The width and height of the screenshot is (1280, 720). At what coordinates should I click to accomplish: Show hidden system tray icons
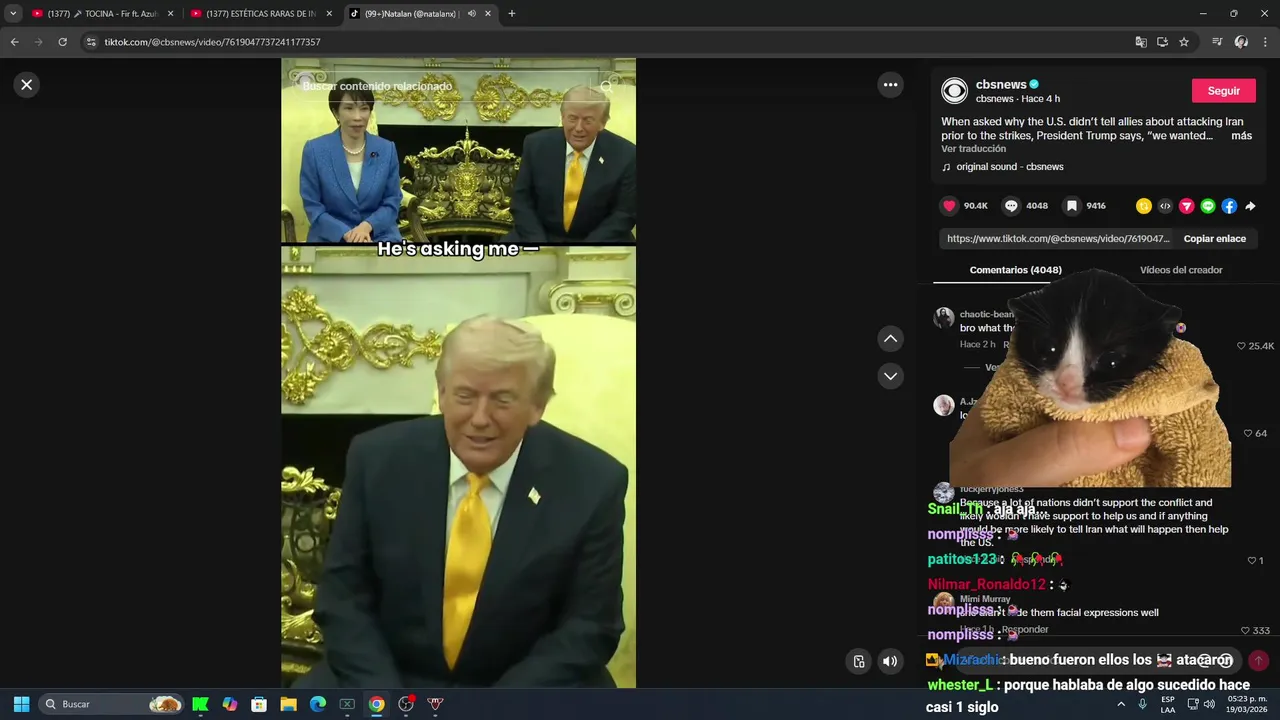tap(1121, 704)
